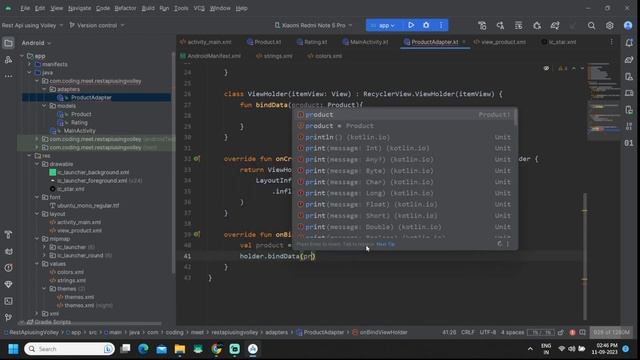Open more run actions menu
Image resolution: width=640 pixels, height=360 pixels.
point(441,25)
